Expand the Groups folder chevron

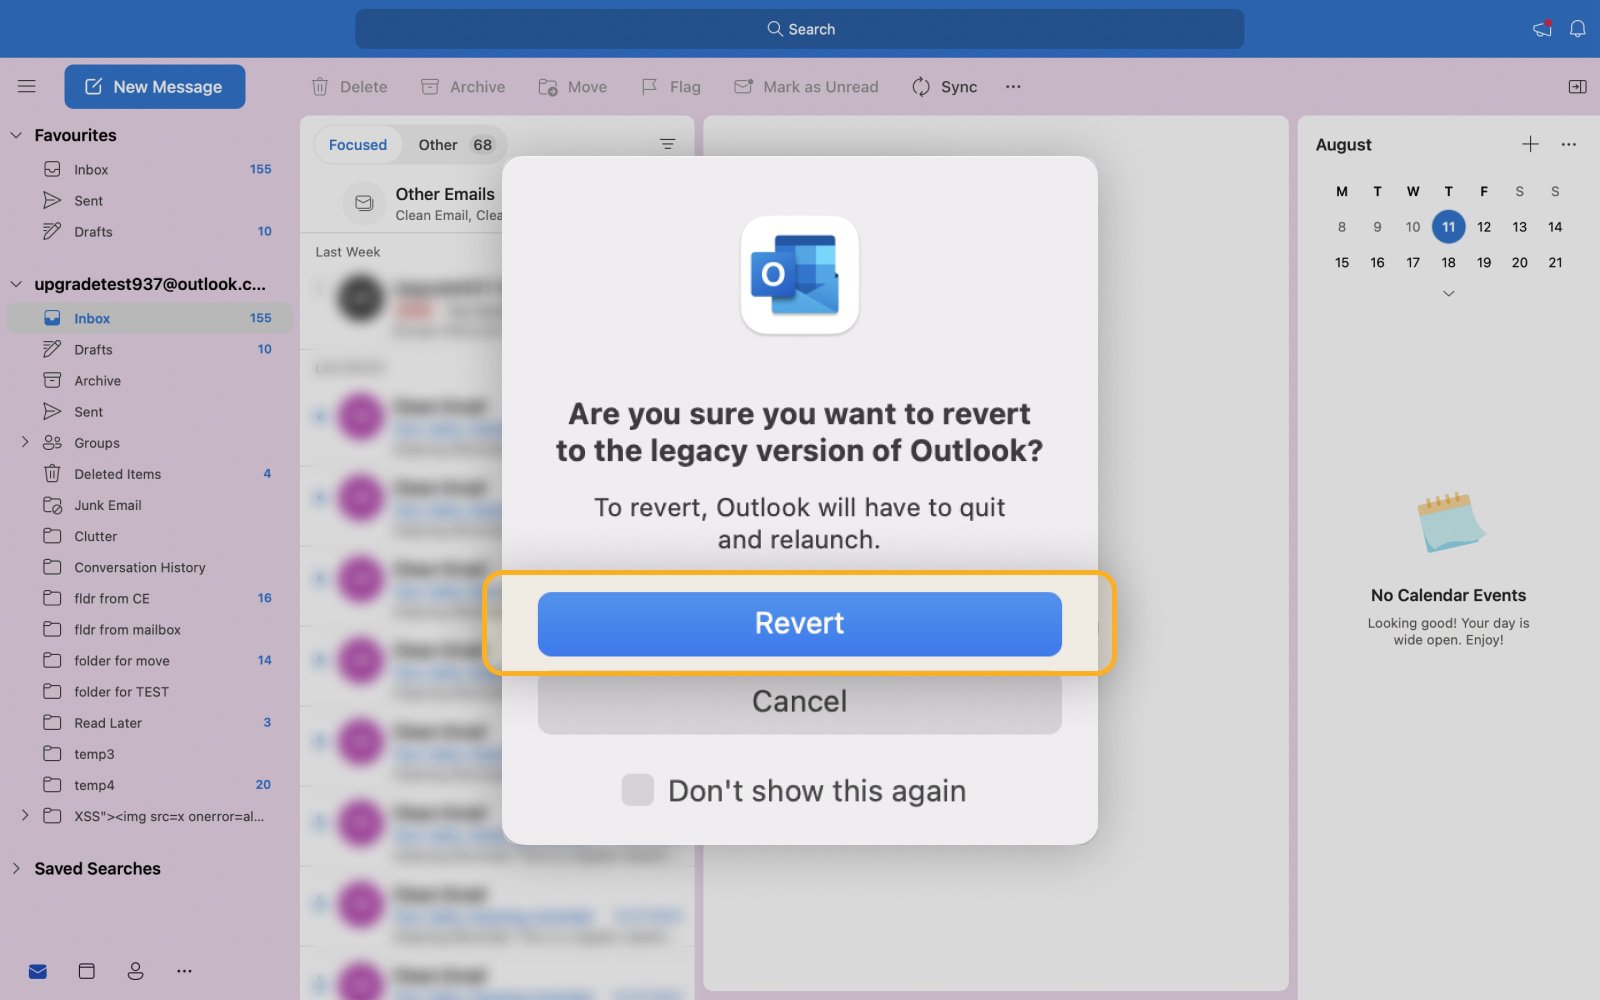[25, 443]
